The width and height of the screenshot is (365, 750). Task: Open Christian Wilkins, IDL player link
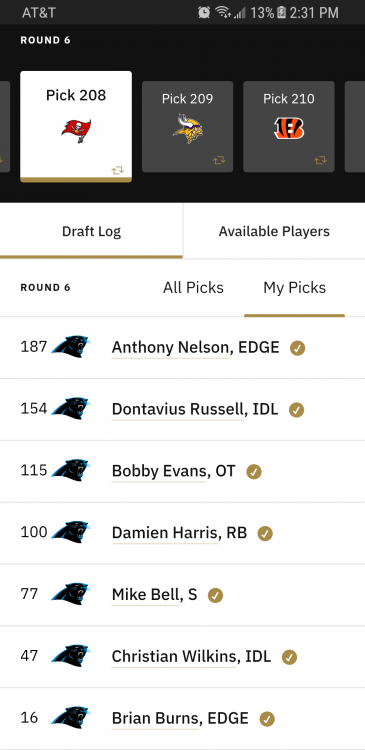point(191,657)
